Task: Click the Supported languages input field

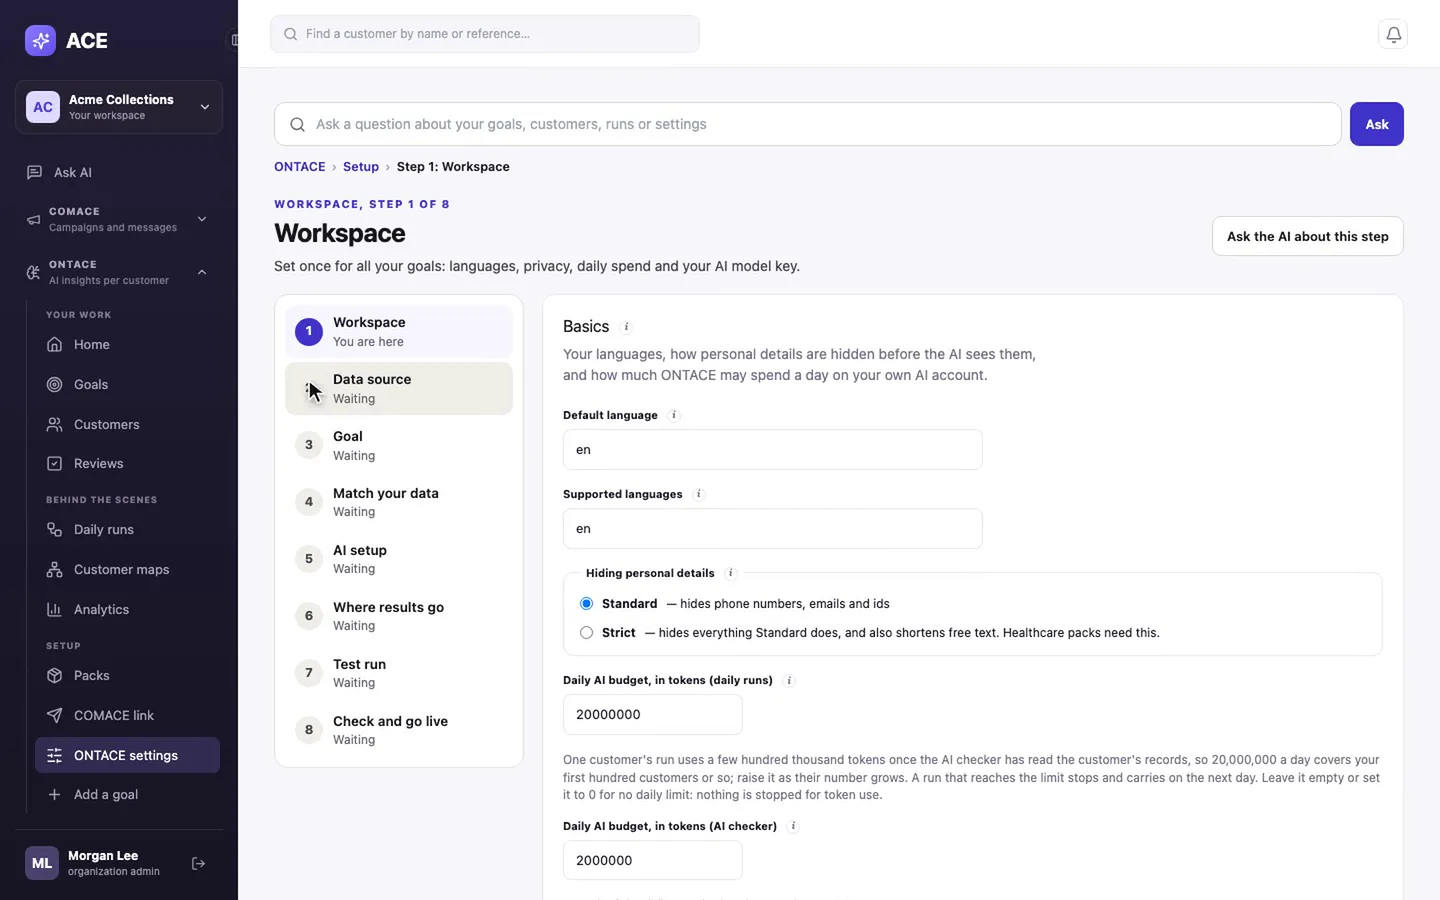Action: (773, 529)
